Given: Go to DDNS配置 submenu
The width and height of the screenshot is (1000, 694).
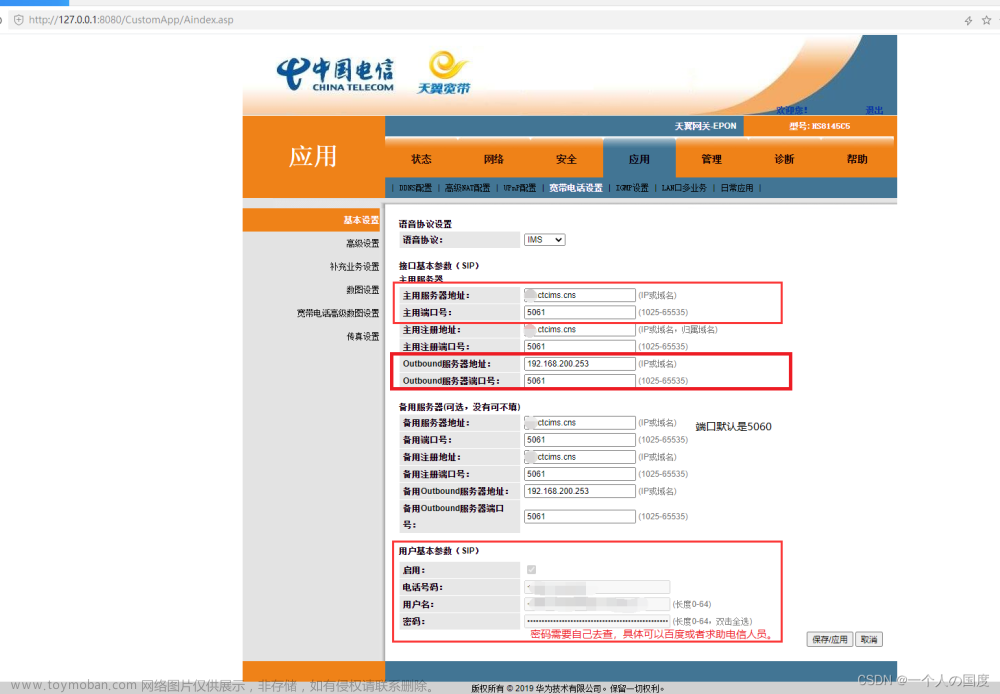Looking at the screenshot, I should point(415,188).
